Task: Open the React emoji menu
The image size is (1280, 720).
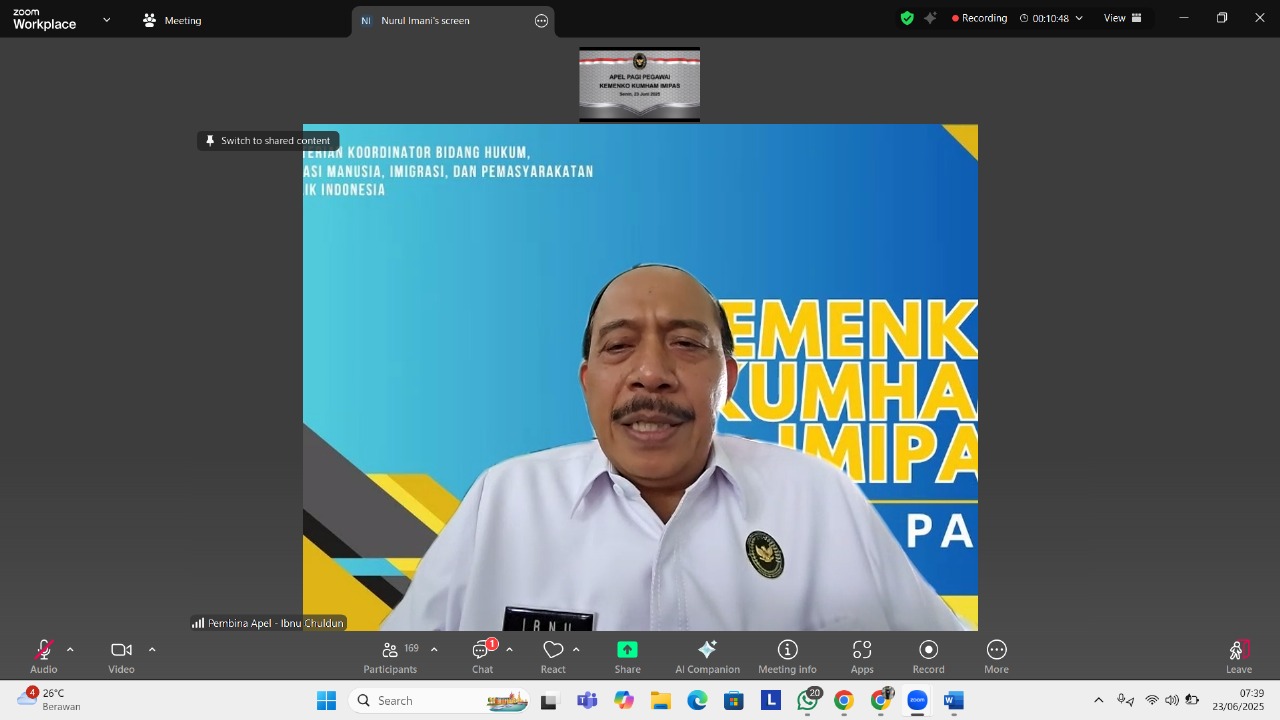Action: pyautogui.click(x=553, y=656)
